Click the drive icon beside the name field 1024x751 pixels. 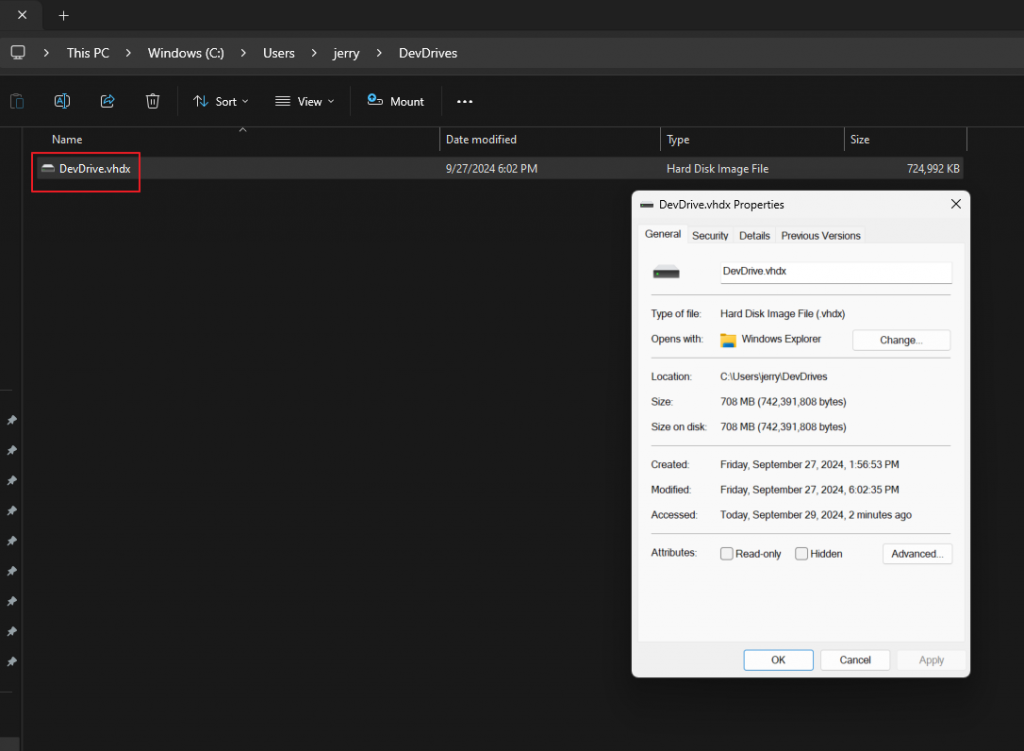point(666,272)
